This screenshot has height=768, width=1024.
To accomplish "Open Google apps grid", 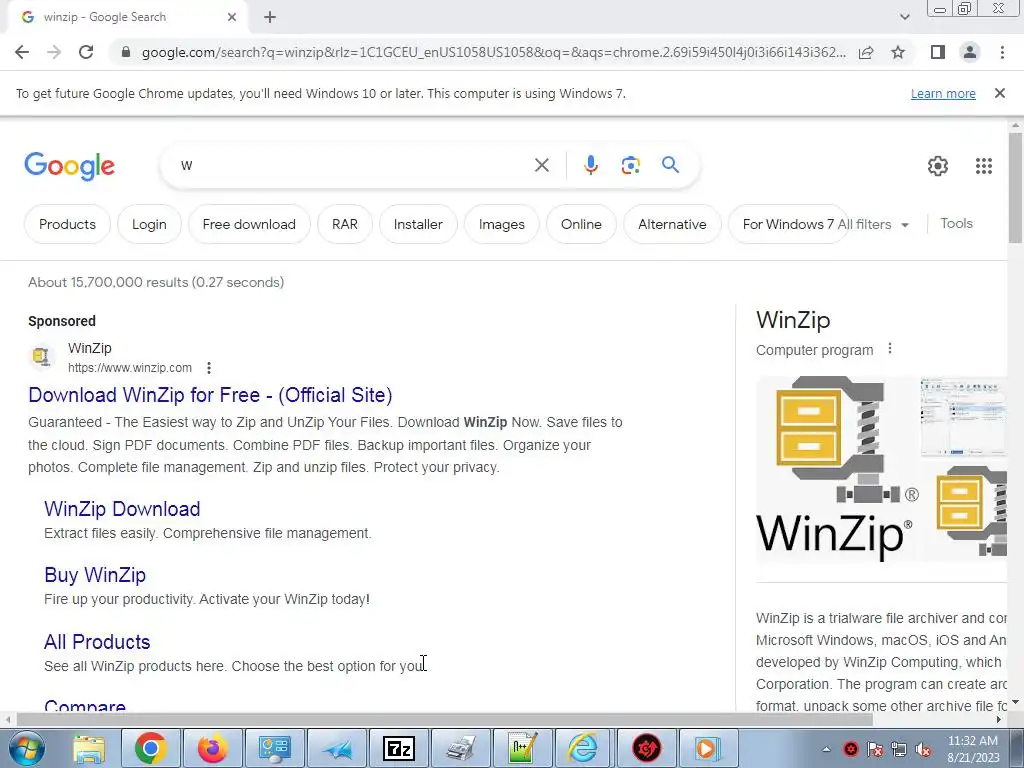I will tap(984, 166).
